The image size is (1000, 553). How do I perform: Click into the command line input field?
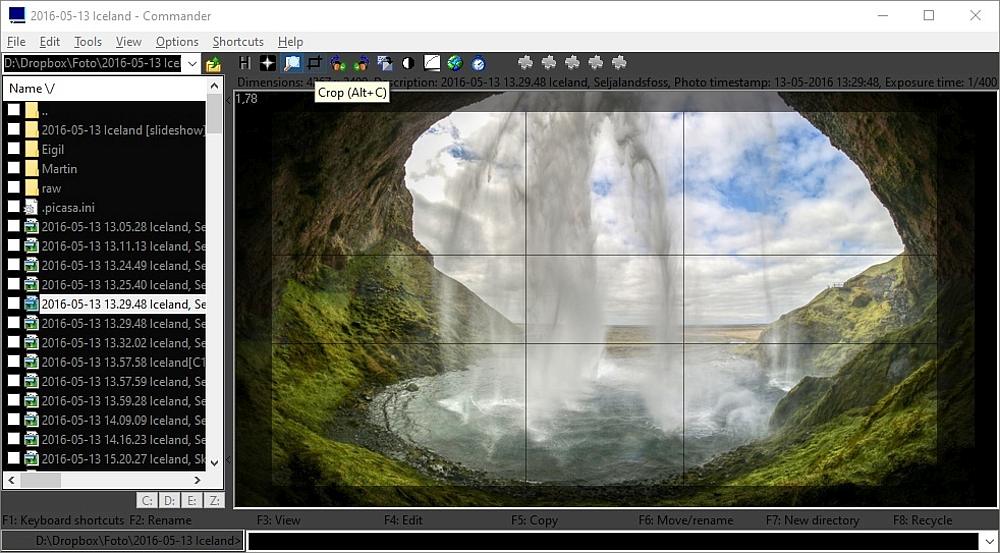click(x=612, y=541)
